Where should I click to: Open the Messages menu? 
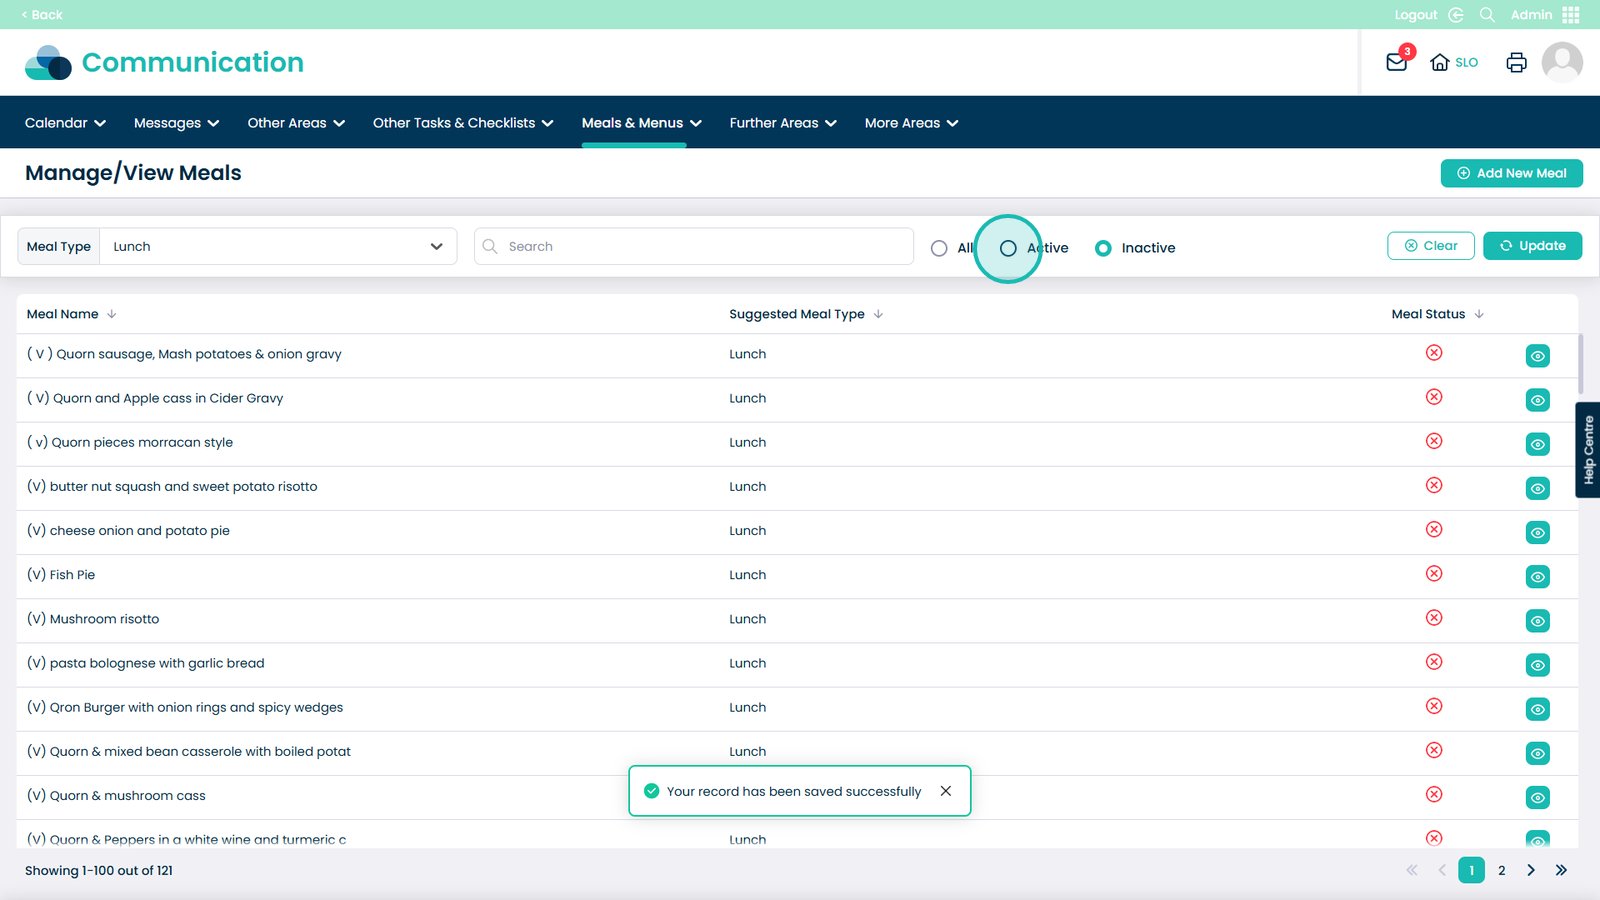click(x=176, y=123)
